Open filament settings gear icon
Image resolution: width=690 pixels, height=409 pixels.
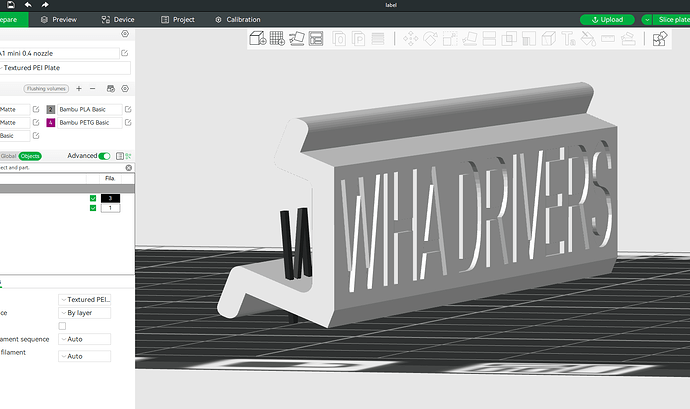tap(125, 88)
